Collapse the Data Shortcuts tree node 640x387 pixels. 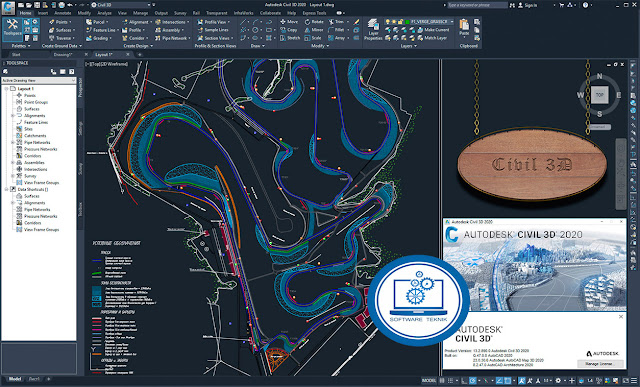(x=7, y=189)
